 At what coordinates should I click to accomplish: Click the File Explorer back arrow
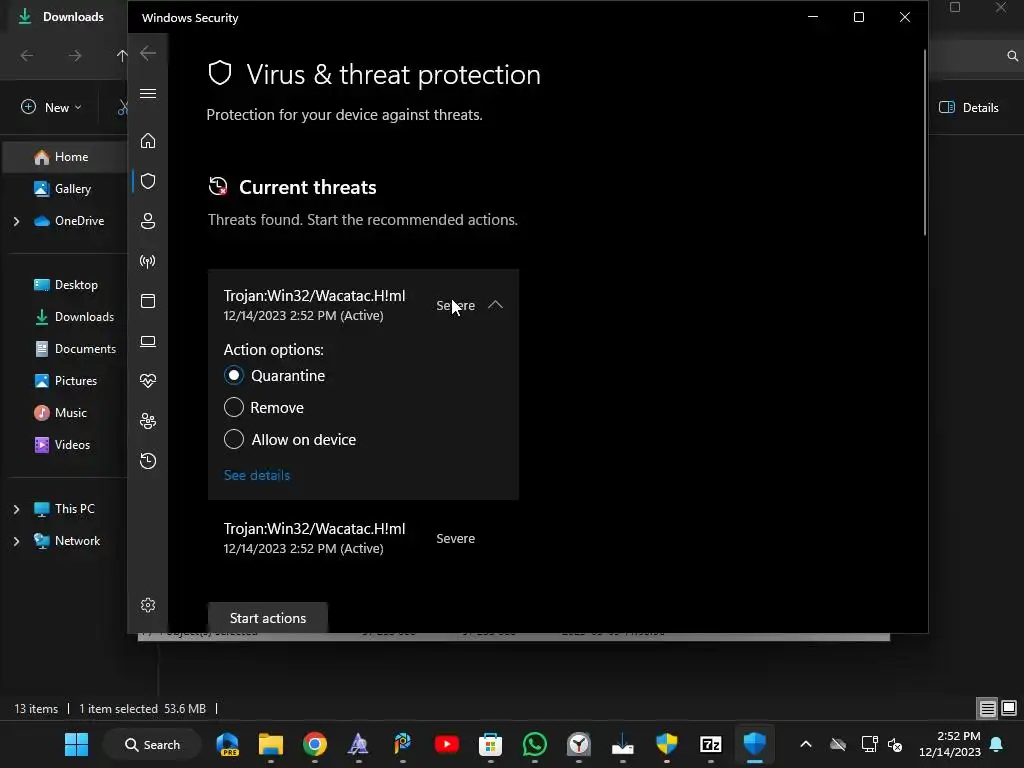pos(27,56)
